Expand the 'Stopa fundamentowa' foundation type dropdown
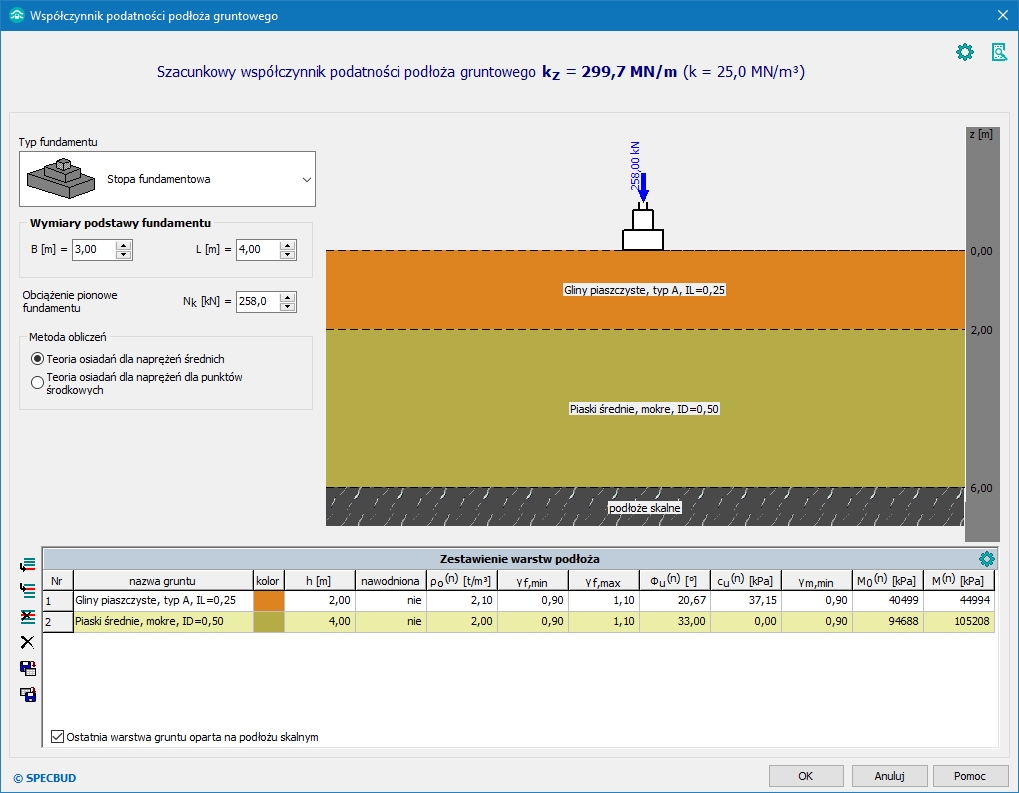This screenshot has height=793, width=1019. (306, 180)
